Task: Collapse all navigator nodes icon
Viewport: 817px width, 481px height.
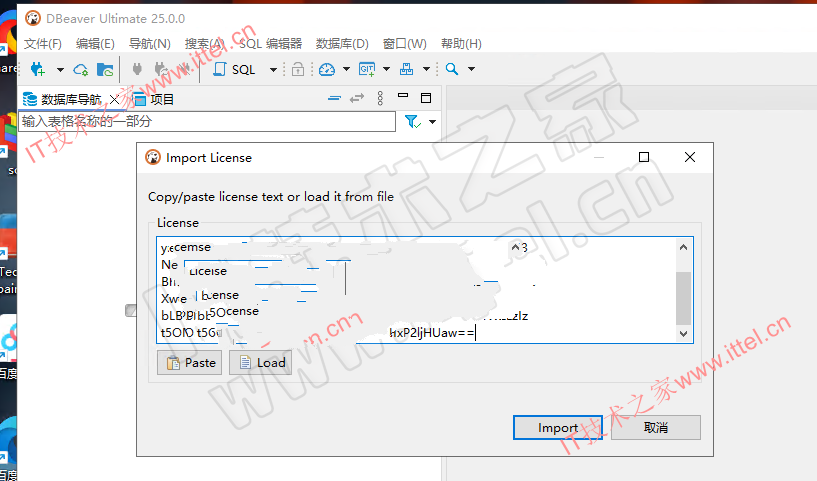Action: pyautogui.click(x=335, y=98)
